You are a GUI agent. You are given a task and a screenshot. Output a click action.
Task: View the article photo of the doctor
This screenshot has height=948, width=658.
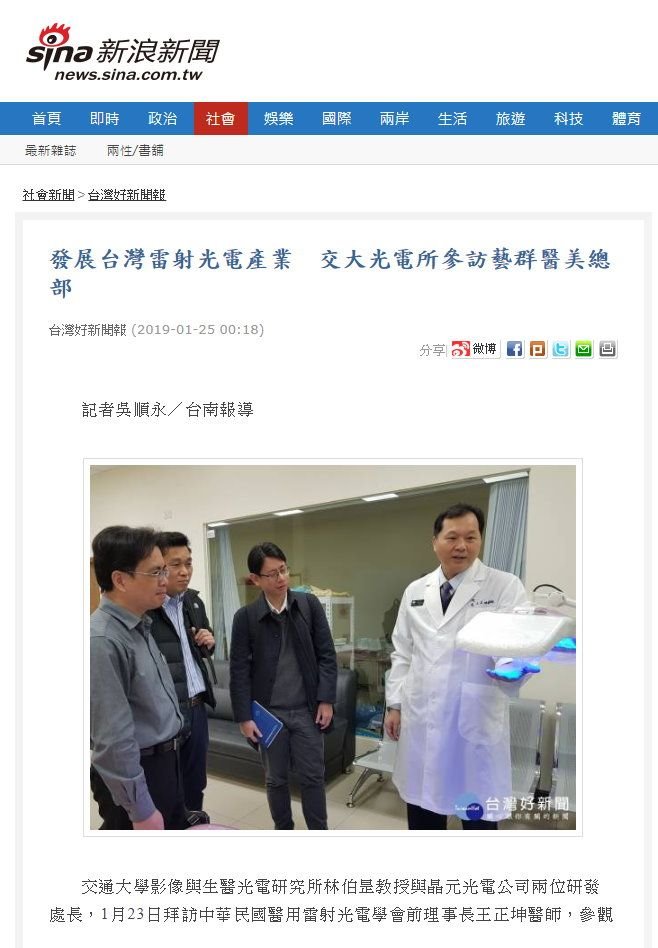pos(333,647)
